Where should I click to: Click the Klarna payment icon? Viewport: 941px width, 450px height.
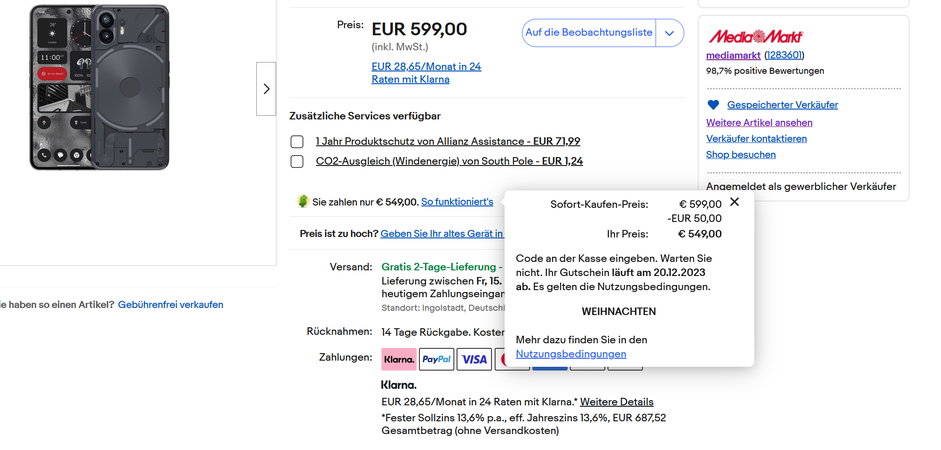pos(399,359)
